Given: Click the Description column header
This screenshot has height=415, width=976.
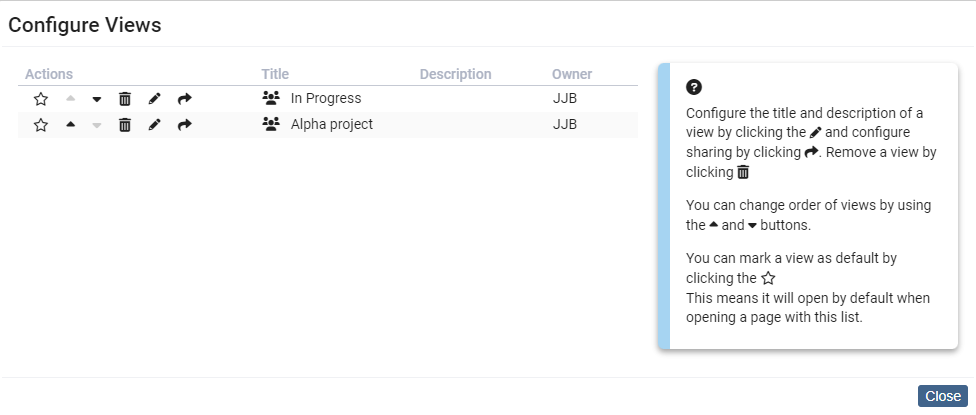Looking at the screenshot, I should (455, 74).
